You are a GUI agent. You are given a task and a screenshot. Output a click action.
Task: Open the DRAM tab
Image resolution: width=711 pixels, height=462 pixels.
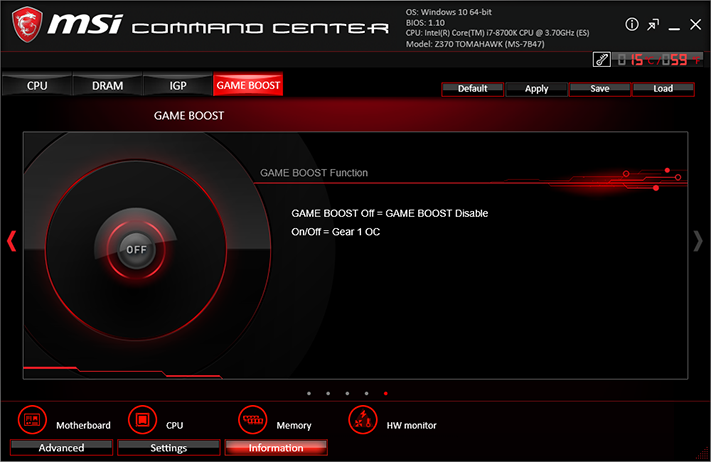point(107,85)
